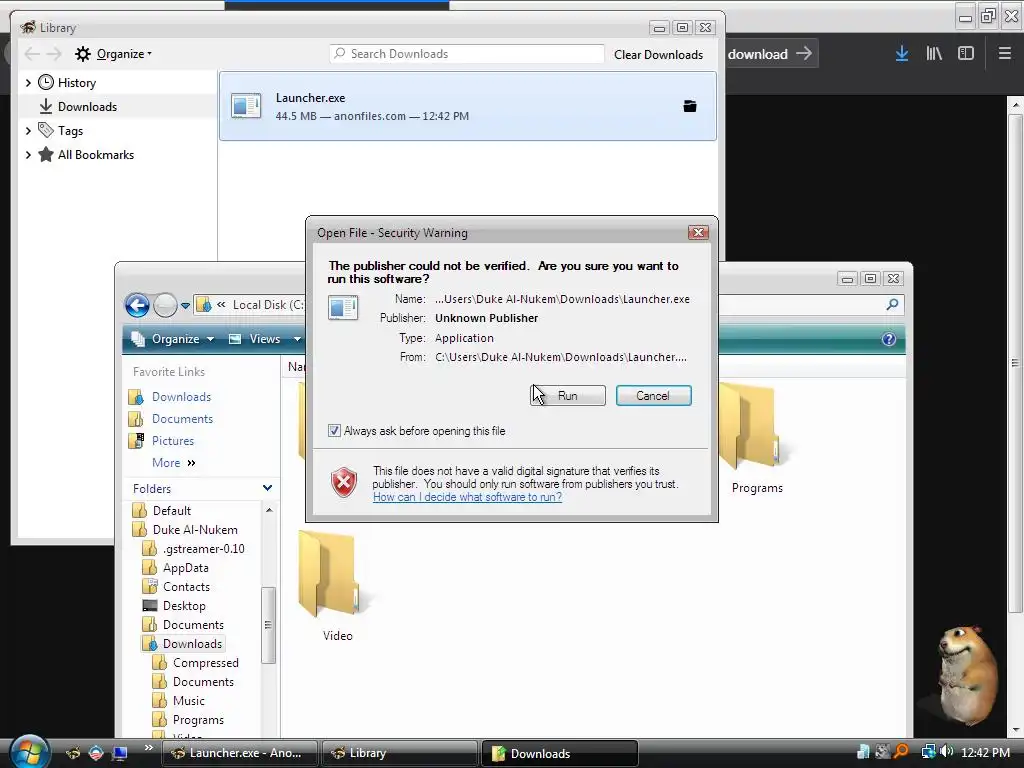The image size is (1024, 768).
Task: Open Firefox library bookshelf icon
Action: pyautogui.click(x=934, y=54)
